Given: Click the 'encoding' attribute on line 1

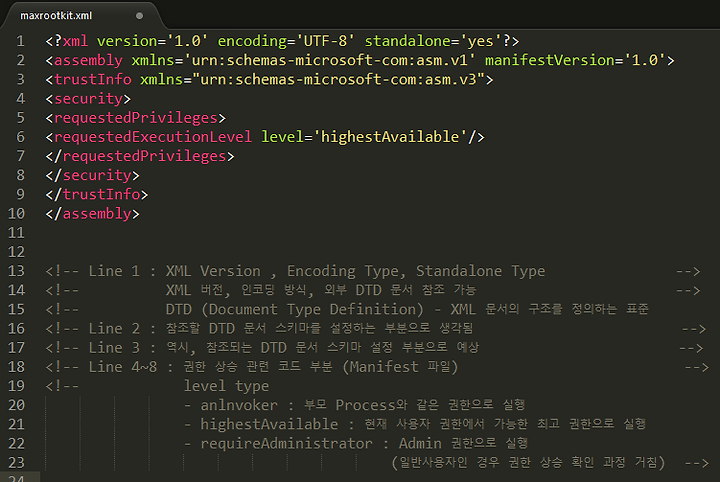Looking at the screenshot, I should point(252,41).
